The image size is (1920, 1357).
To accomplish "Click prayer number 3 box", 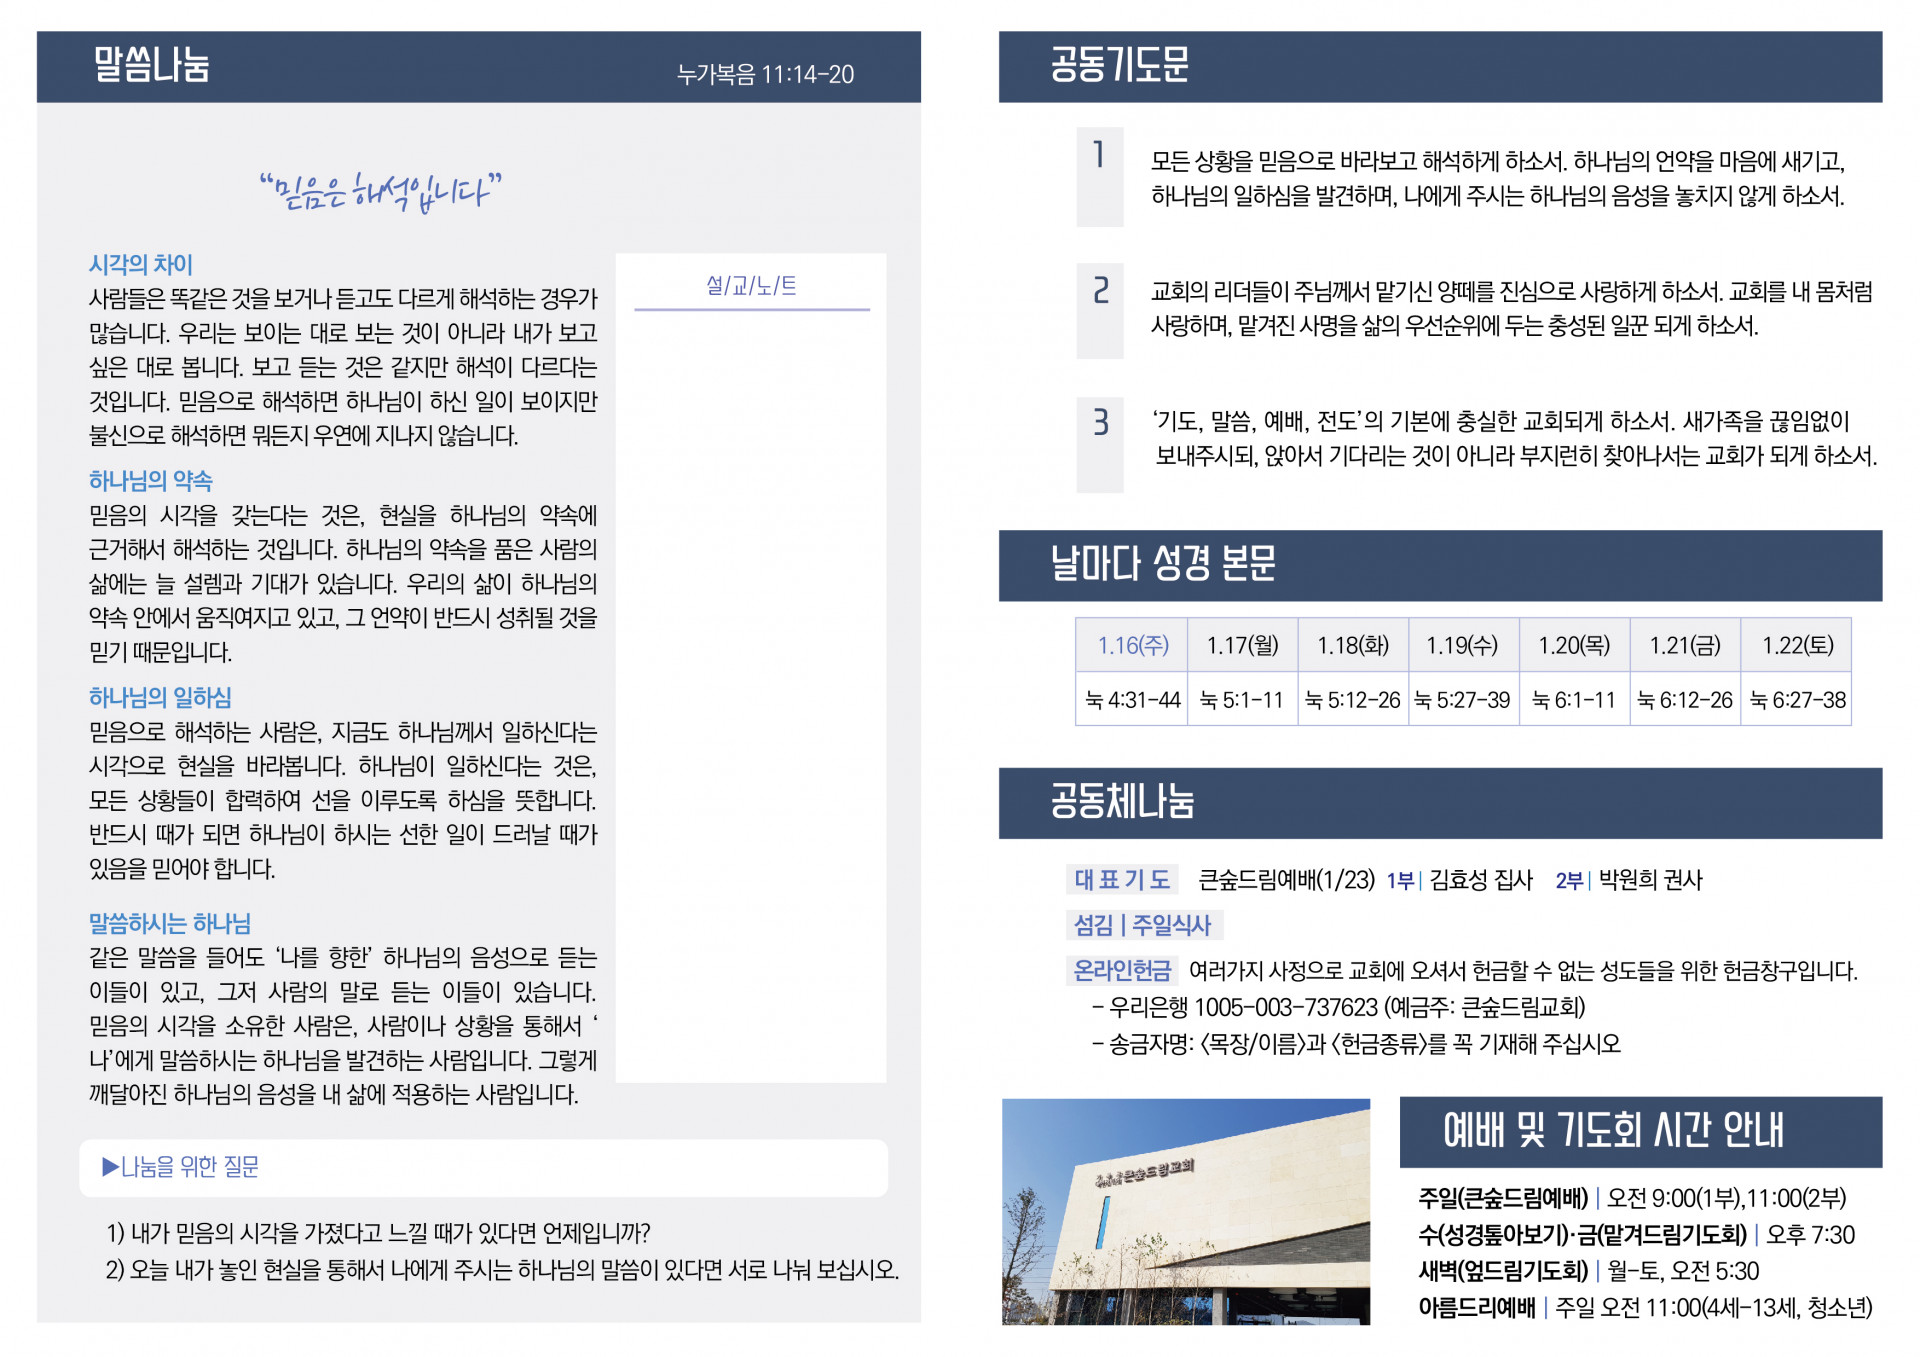I will 1100,444.
